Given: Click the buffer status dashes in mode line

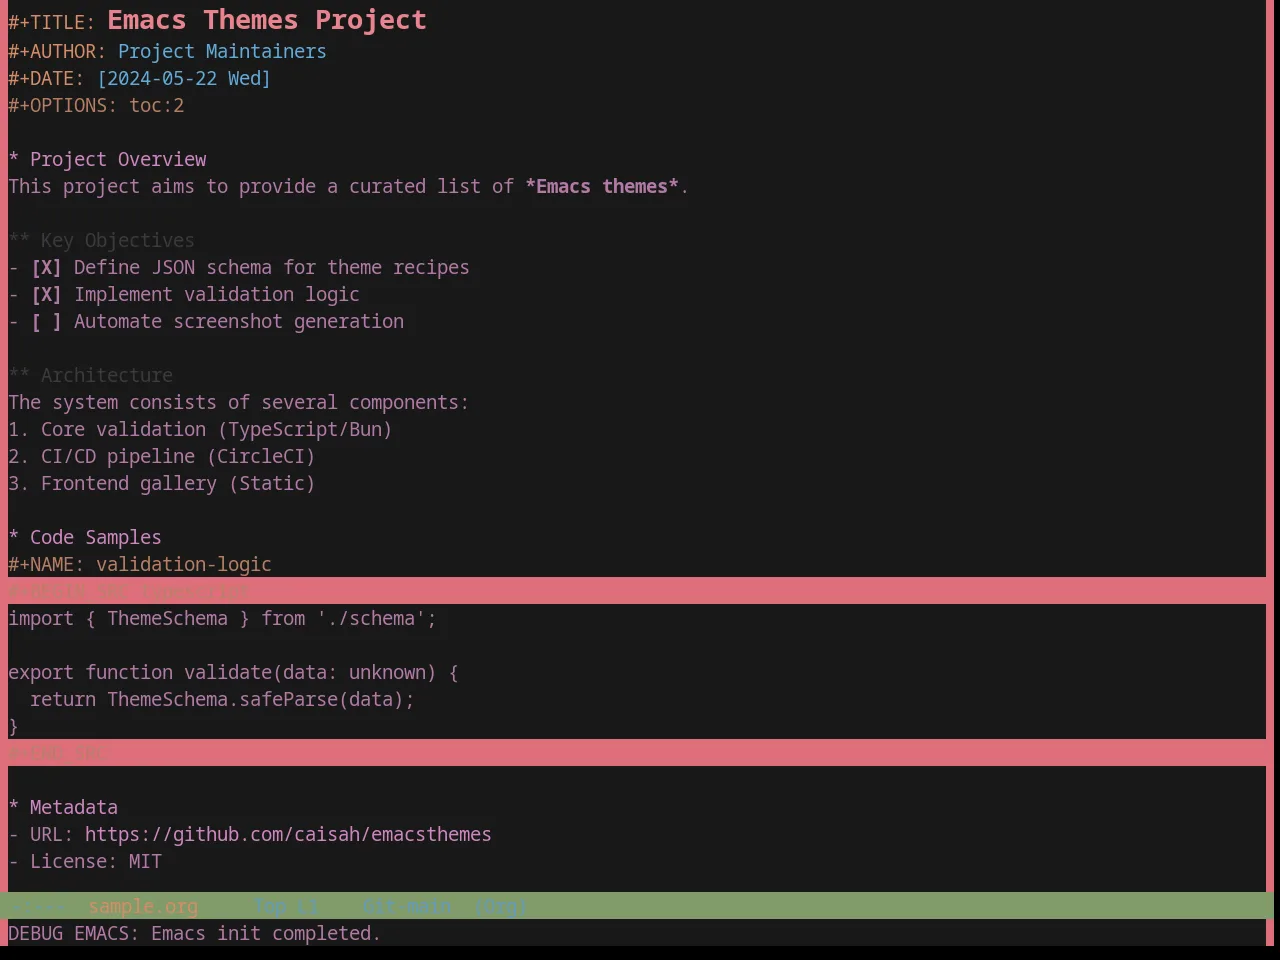Looking at the screenshot, I should point(36,906).
